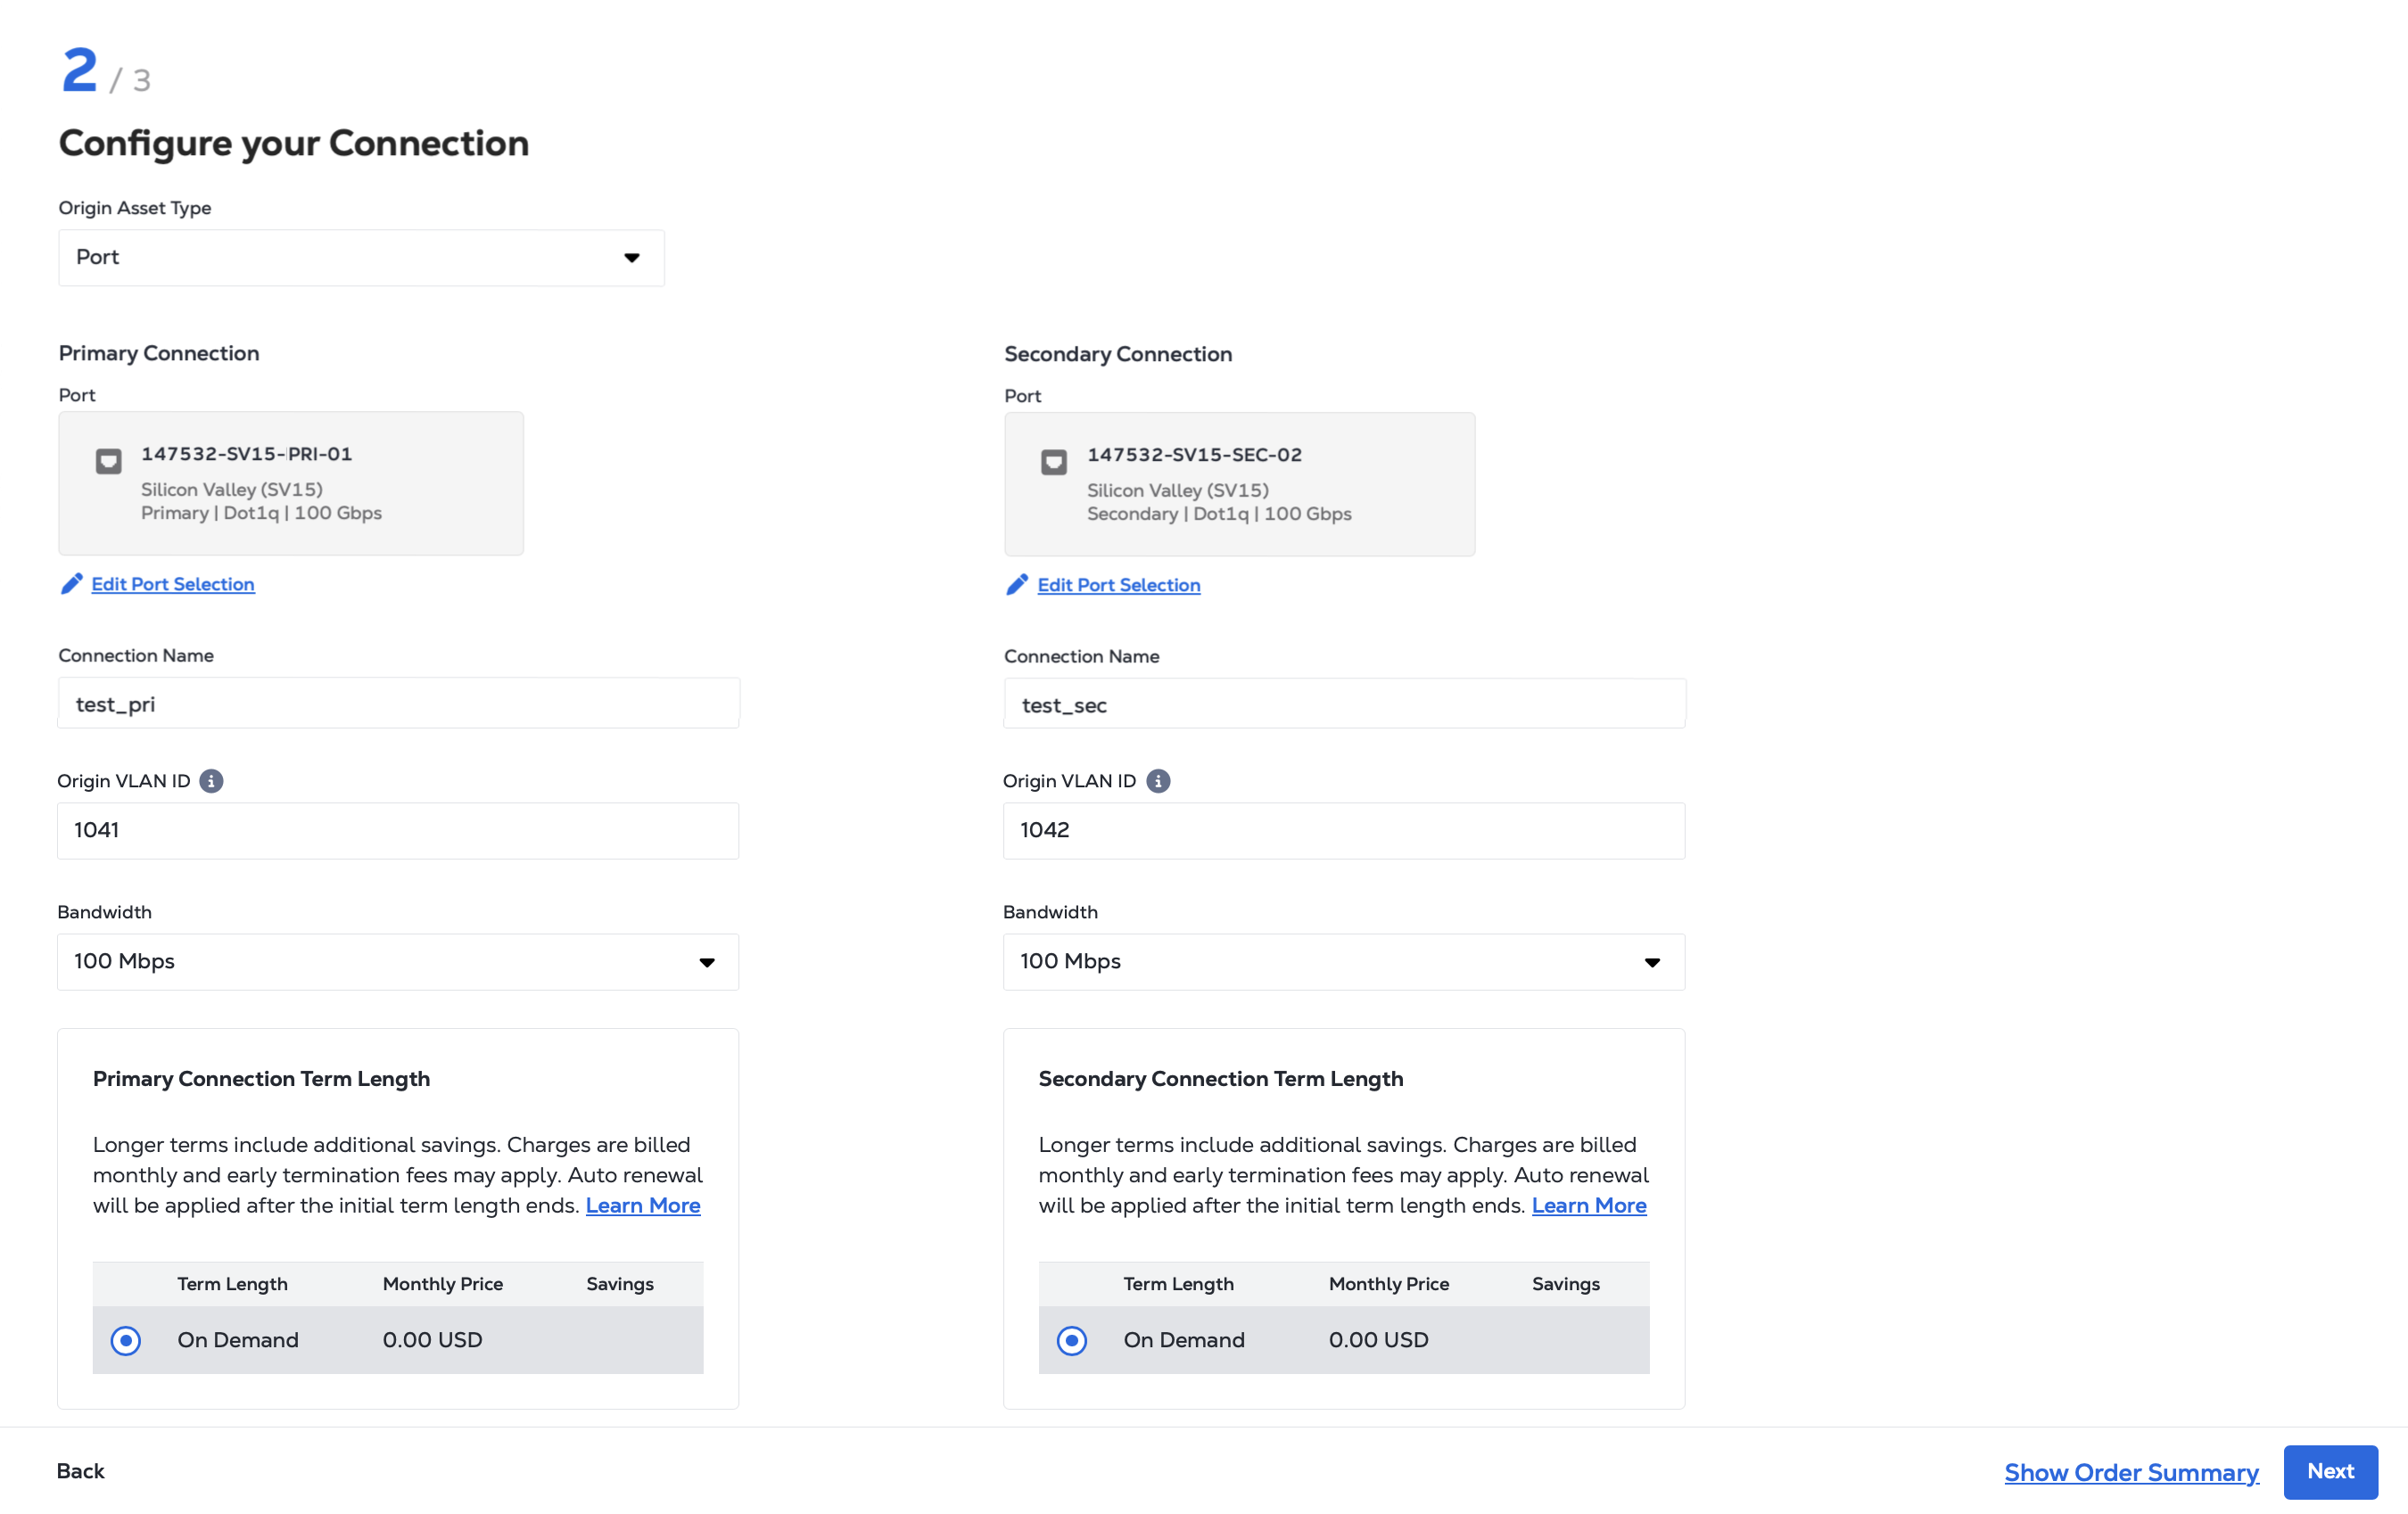Select the secondary On Demand term radio button
This screenshot has width=2408, height=1514.
pos(1071,1340)
